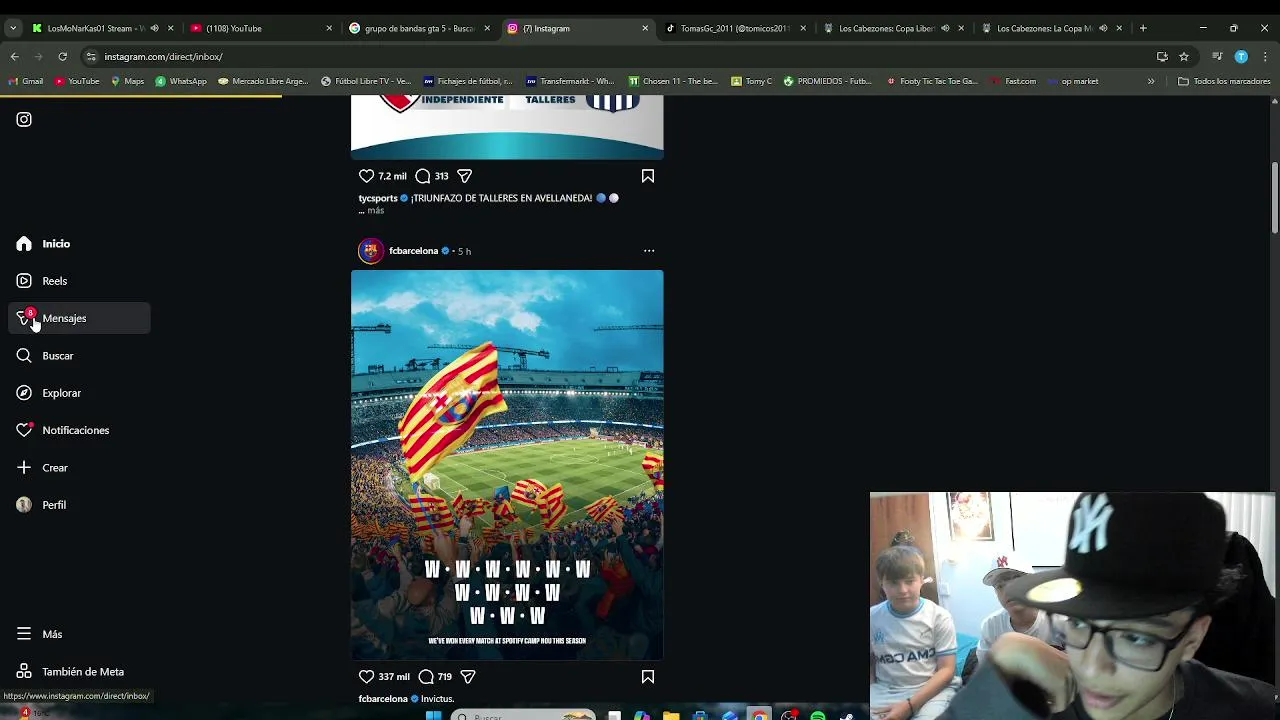Expand the Más hamburger menu
Viewport: 1280px width, 720px height.
pos(24,634)
